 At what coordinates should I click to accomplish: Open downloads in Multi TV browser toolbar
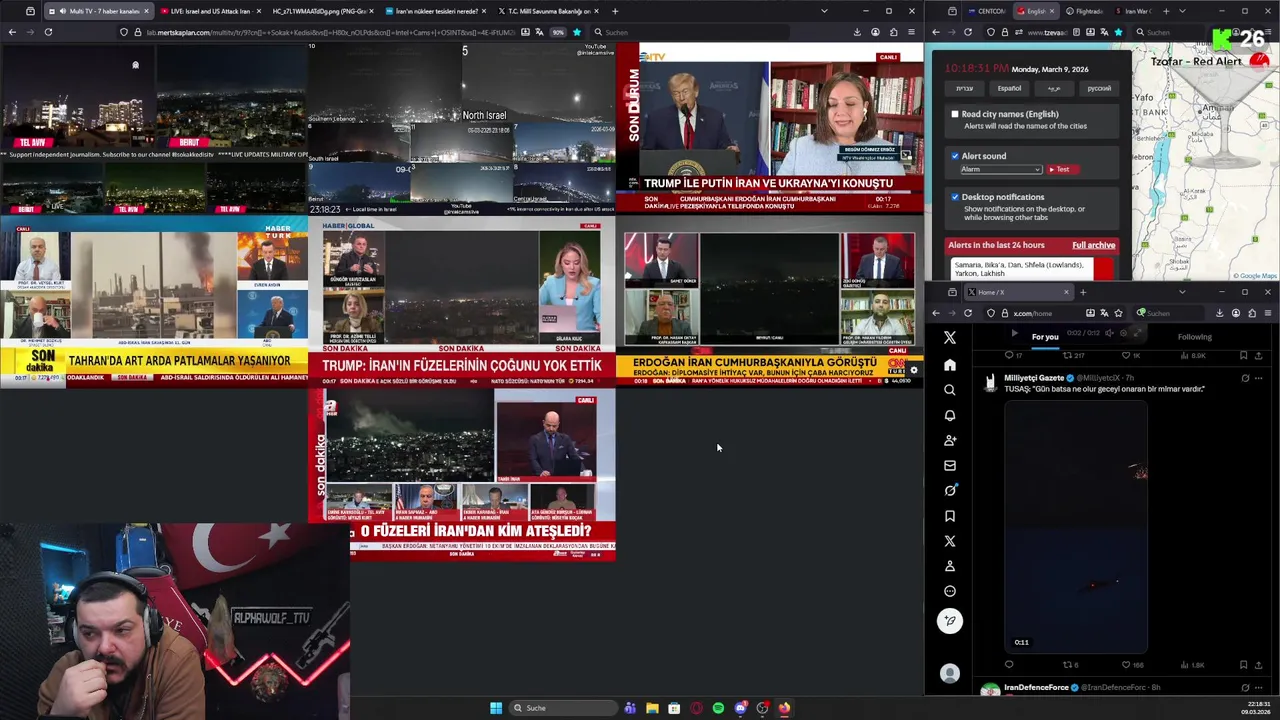[x=857, y=32]
